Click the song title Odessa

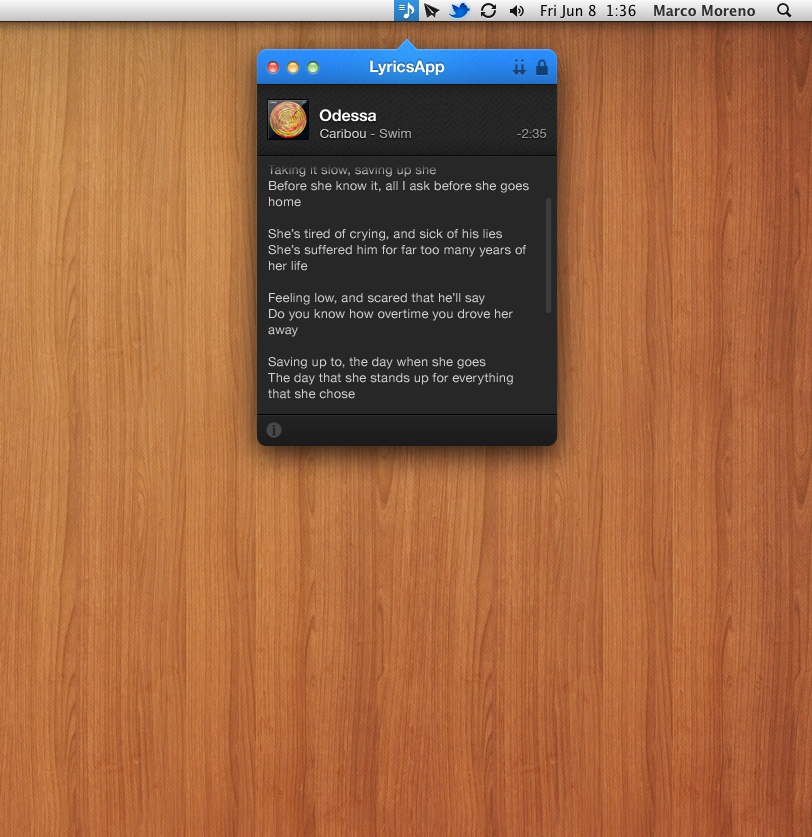pos(348,115)
